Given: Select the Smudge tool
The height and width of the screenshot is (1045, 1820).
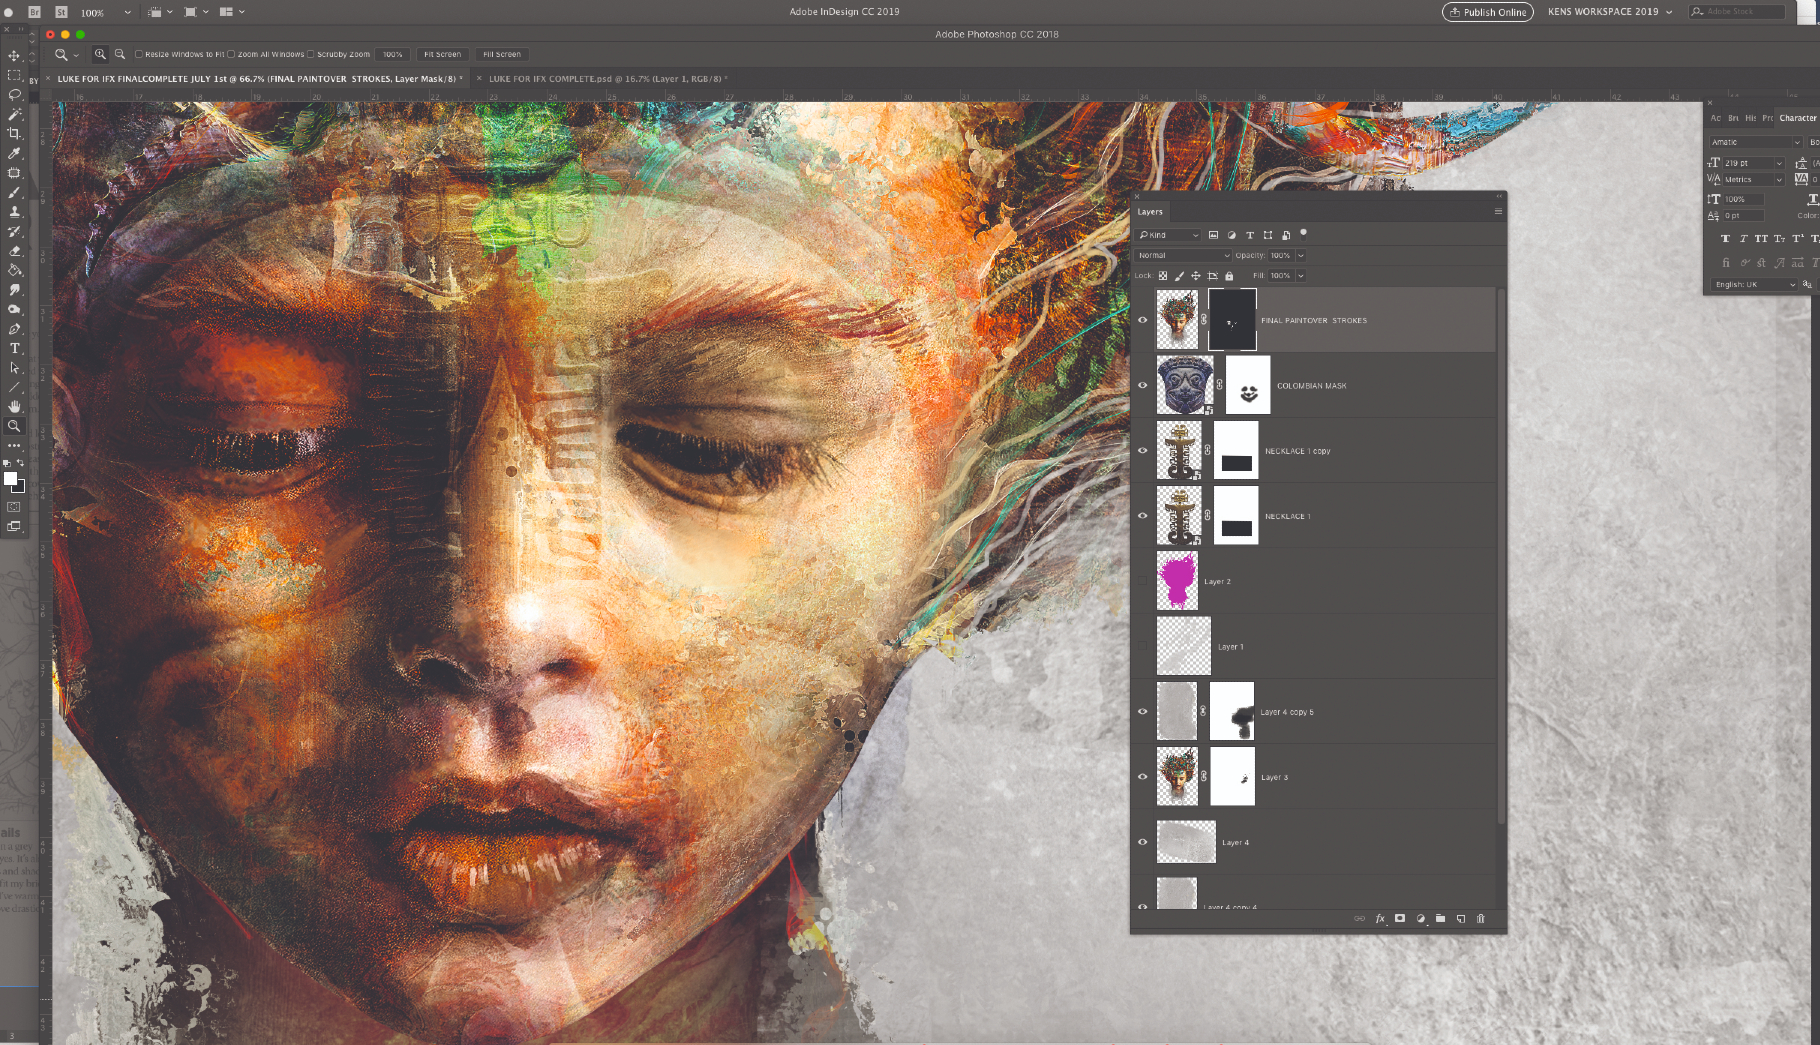Looking at the screenshot, I should [x=14, y=289].
